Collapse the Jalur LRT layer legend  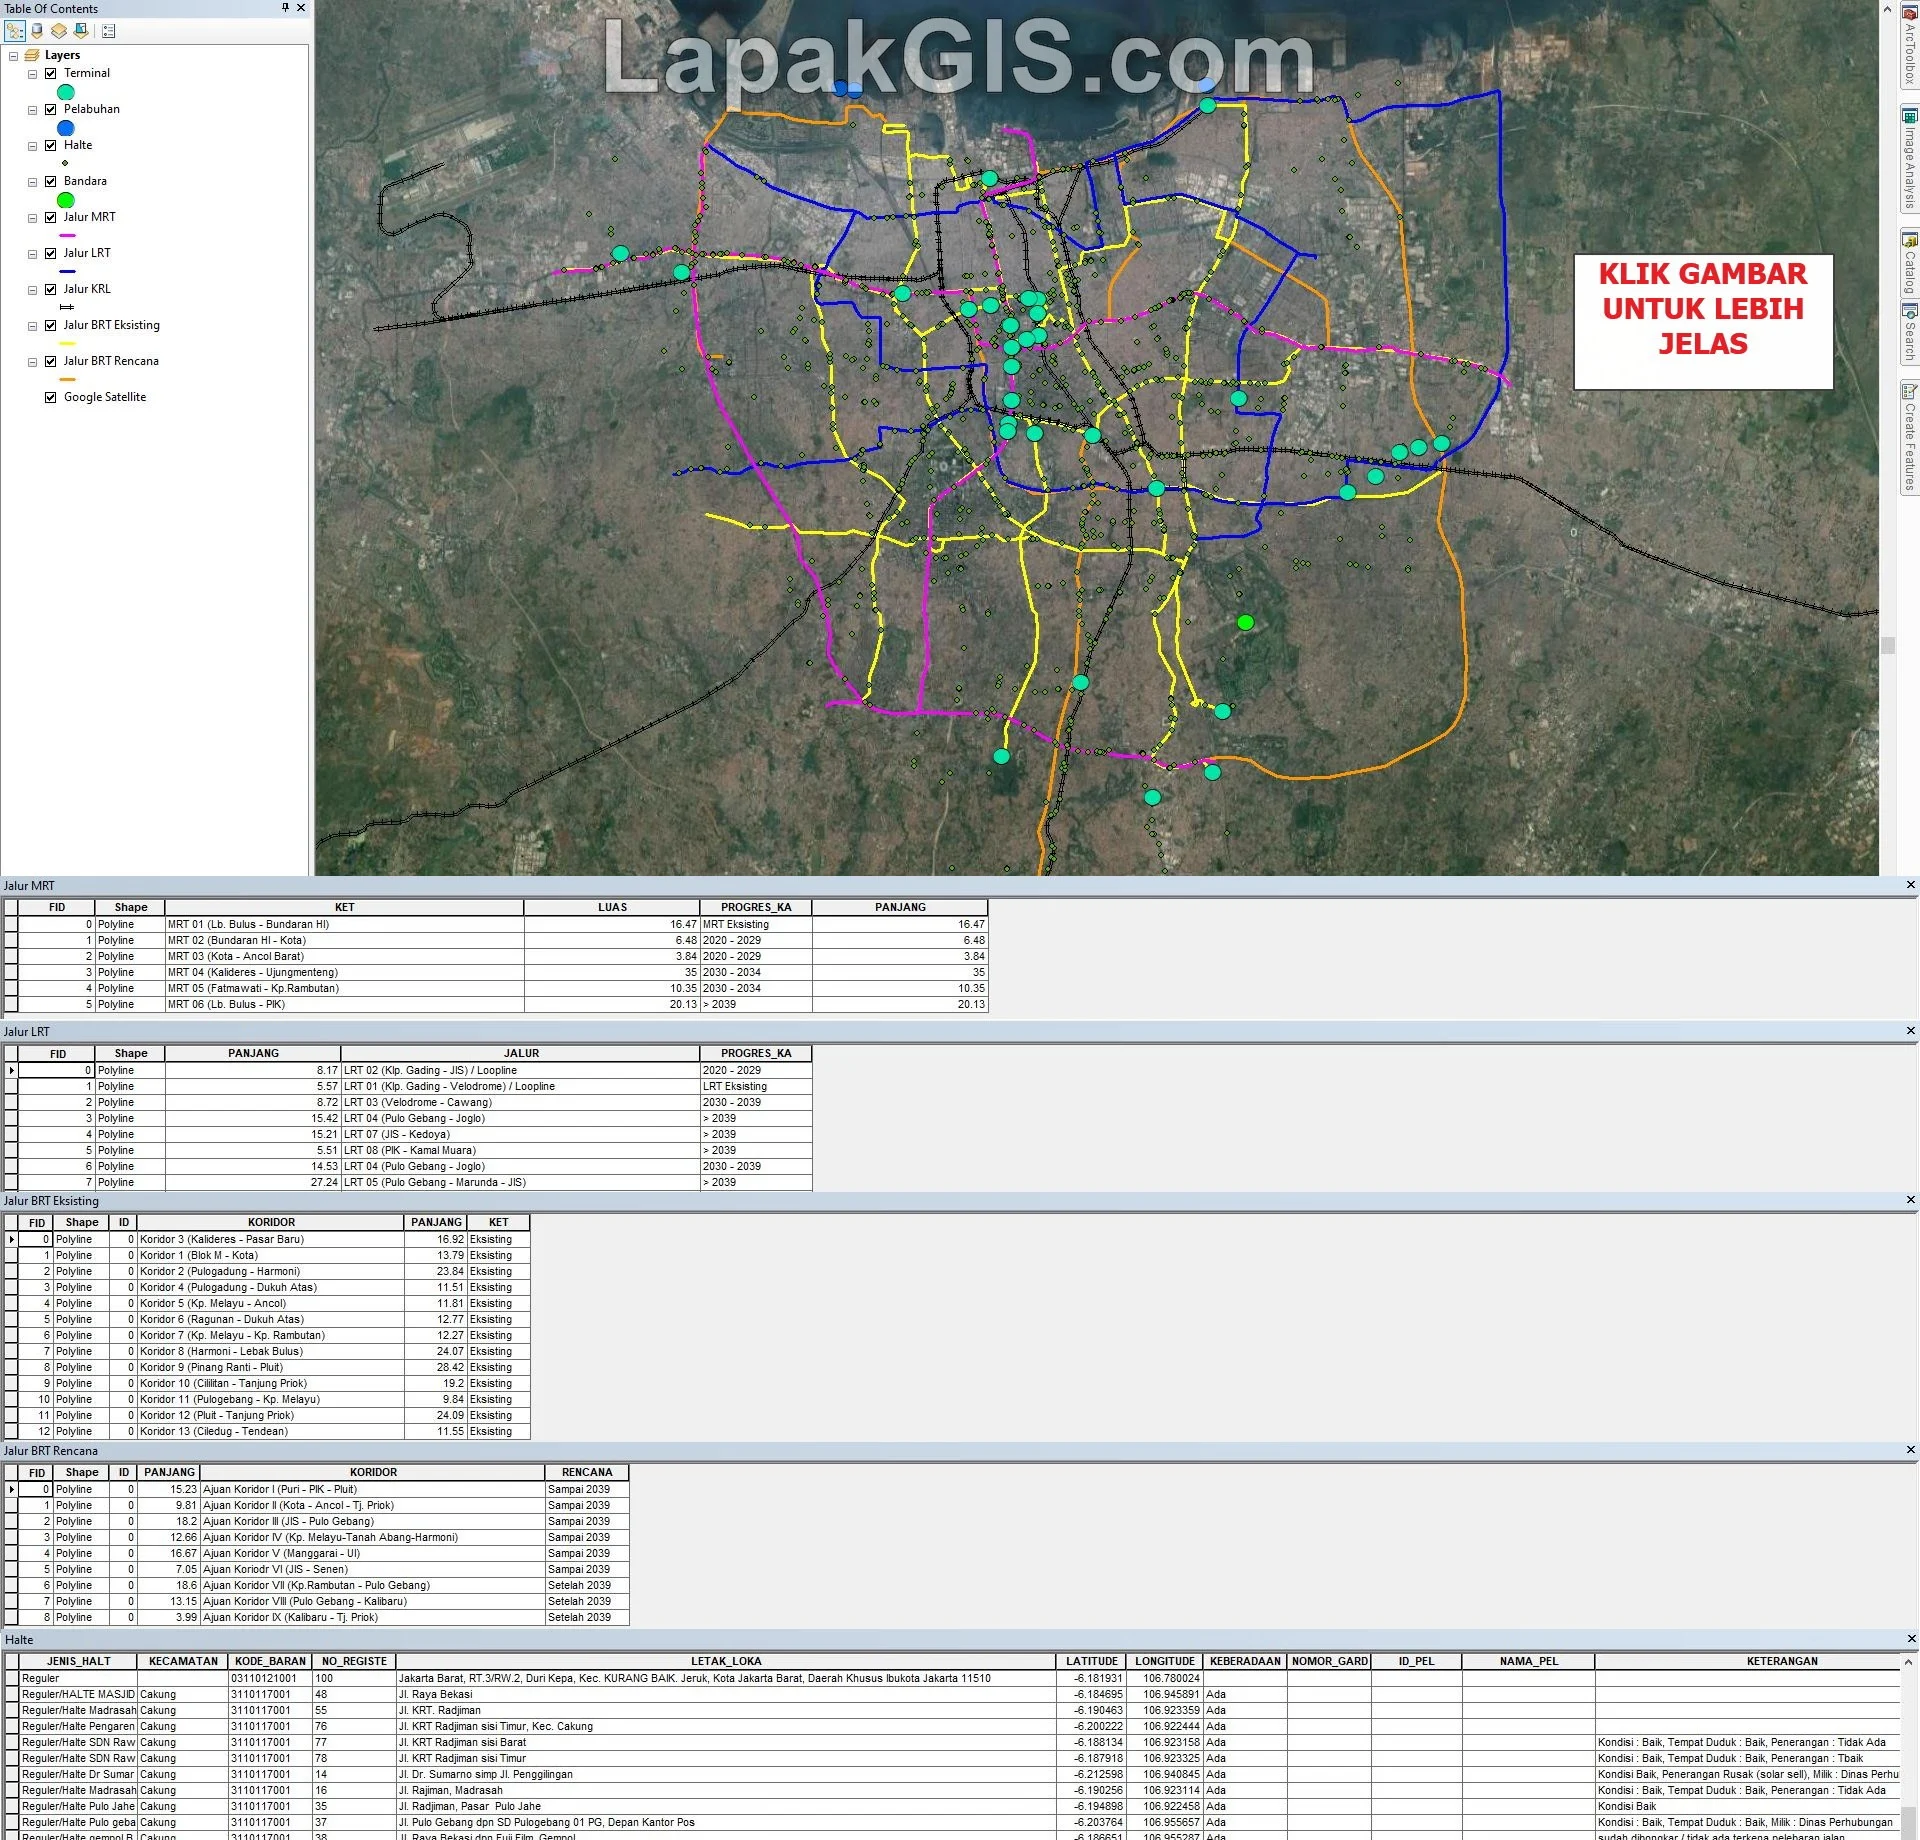coord(32,254)
